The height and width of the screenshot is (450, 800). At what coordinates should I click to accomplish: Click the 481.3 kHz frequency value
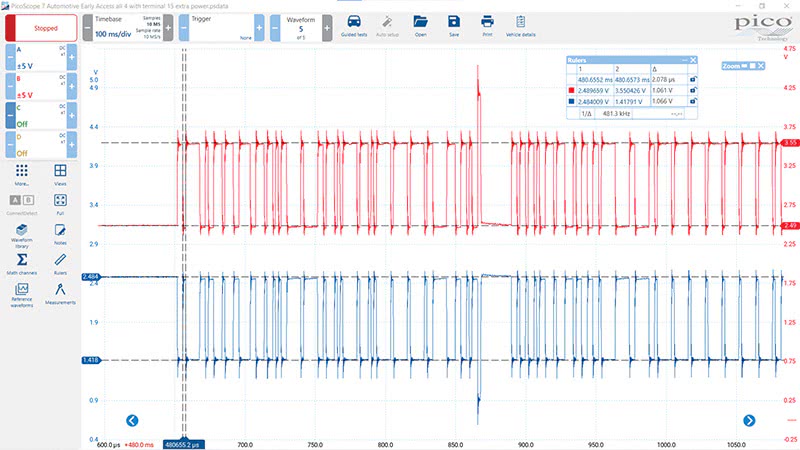[x=616, y=114]
